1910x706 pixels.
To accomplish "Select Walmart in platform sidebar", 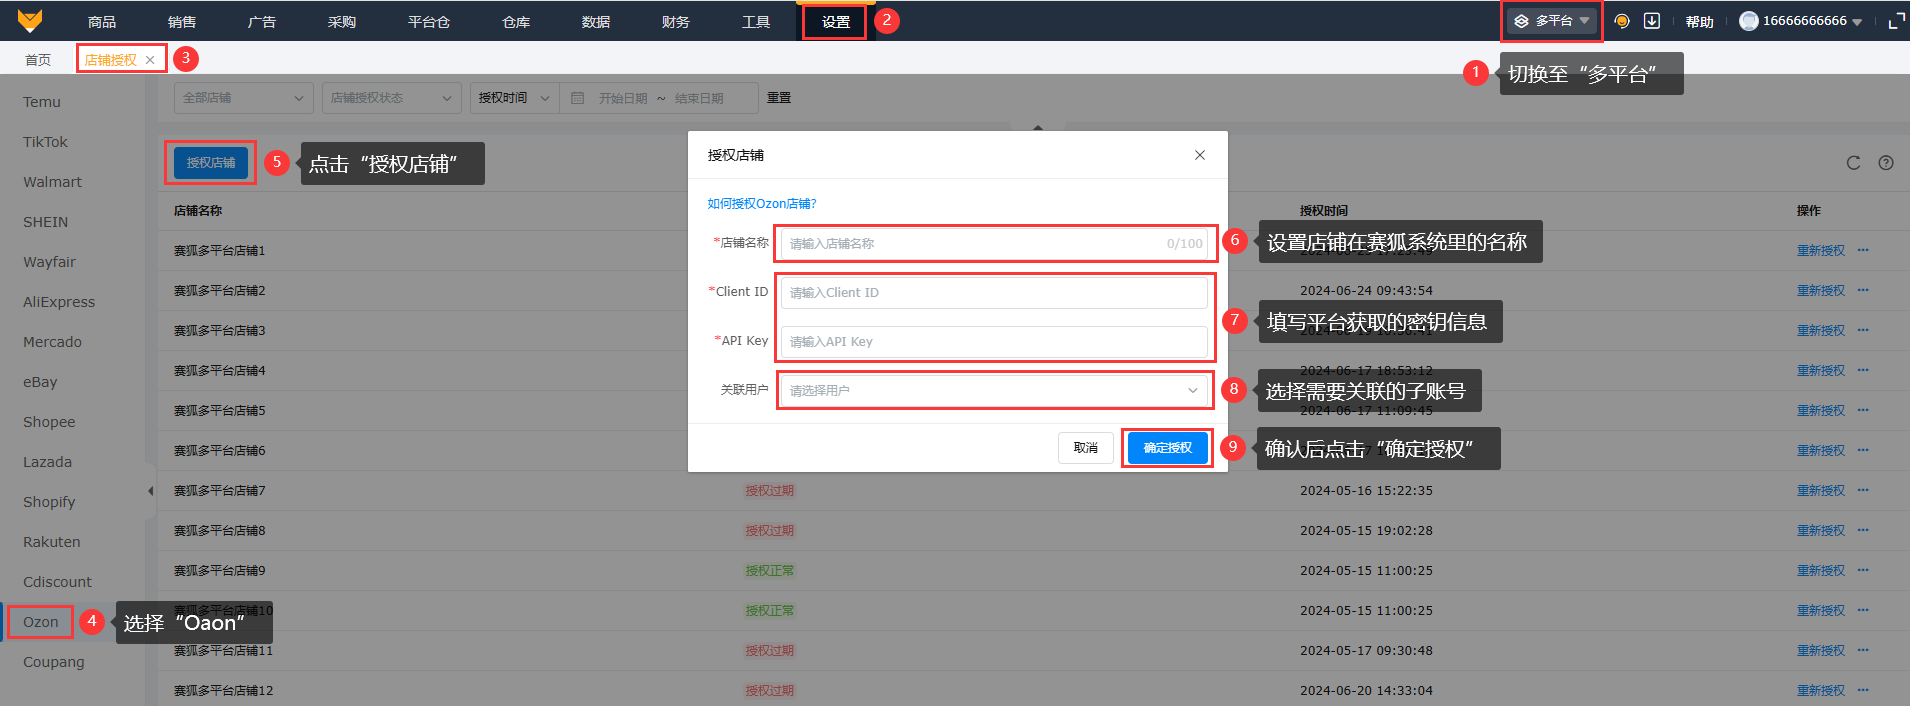I will (x=52, y=182).
